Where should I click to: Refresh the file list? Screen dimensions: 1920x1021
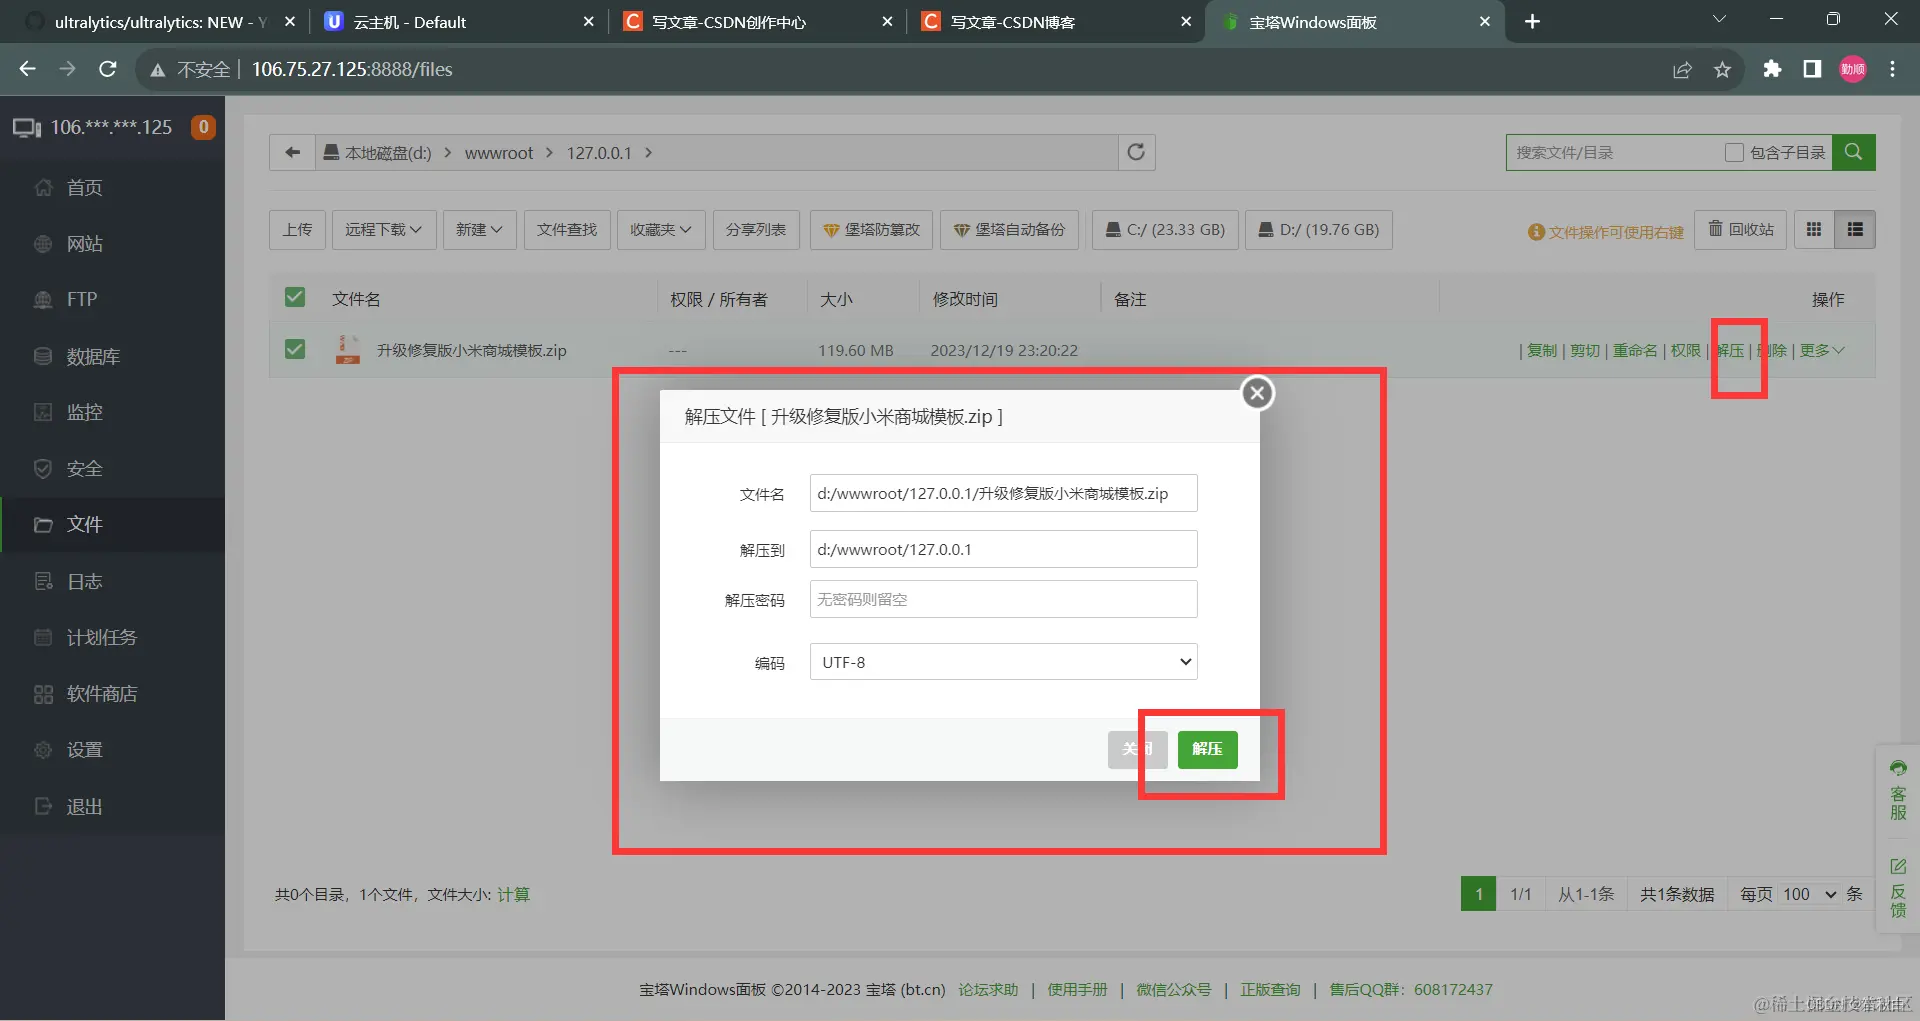1136,152
